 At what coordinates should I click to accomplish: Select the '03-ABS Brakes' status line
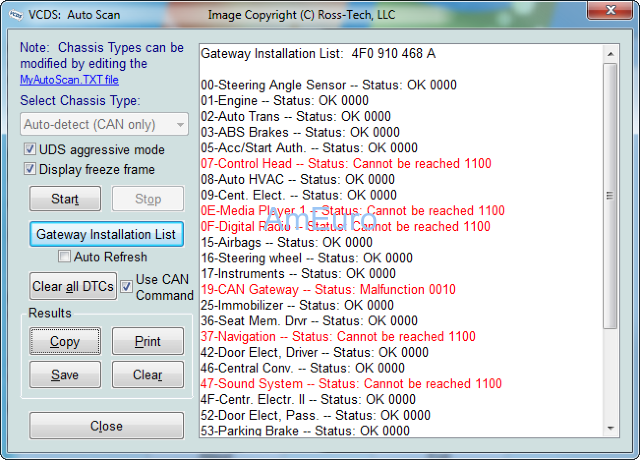pyautogui.click(x=300, y=132)
